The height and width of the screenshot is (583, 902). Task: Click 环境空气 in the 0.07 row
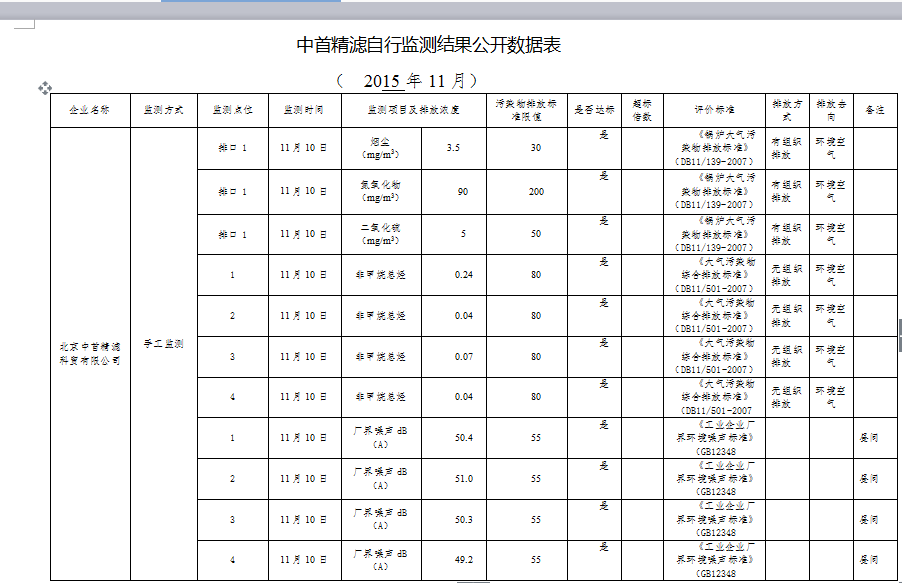tap(831, 357)
